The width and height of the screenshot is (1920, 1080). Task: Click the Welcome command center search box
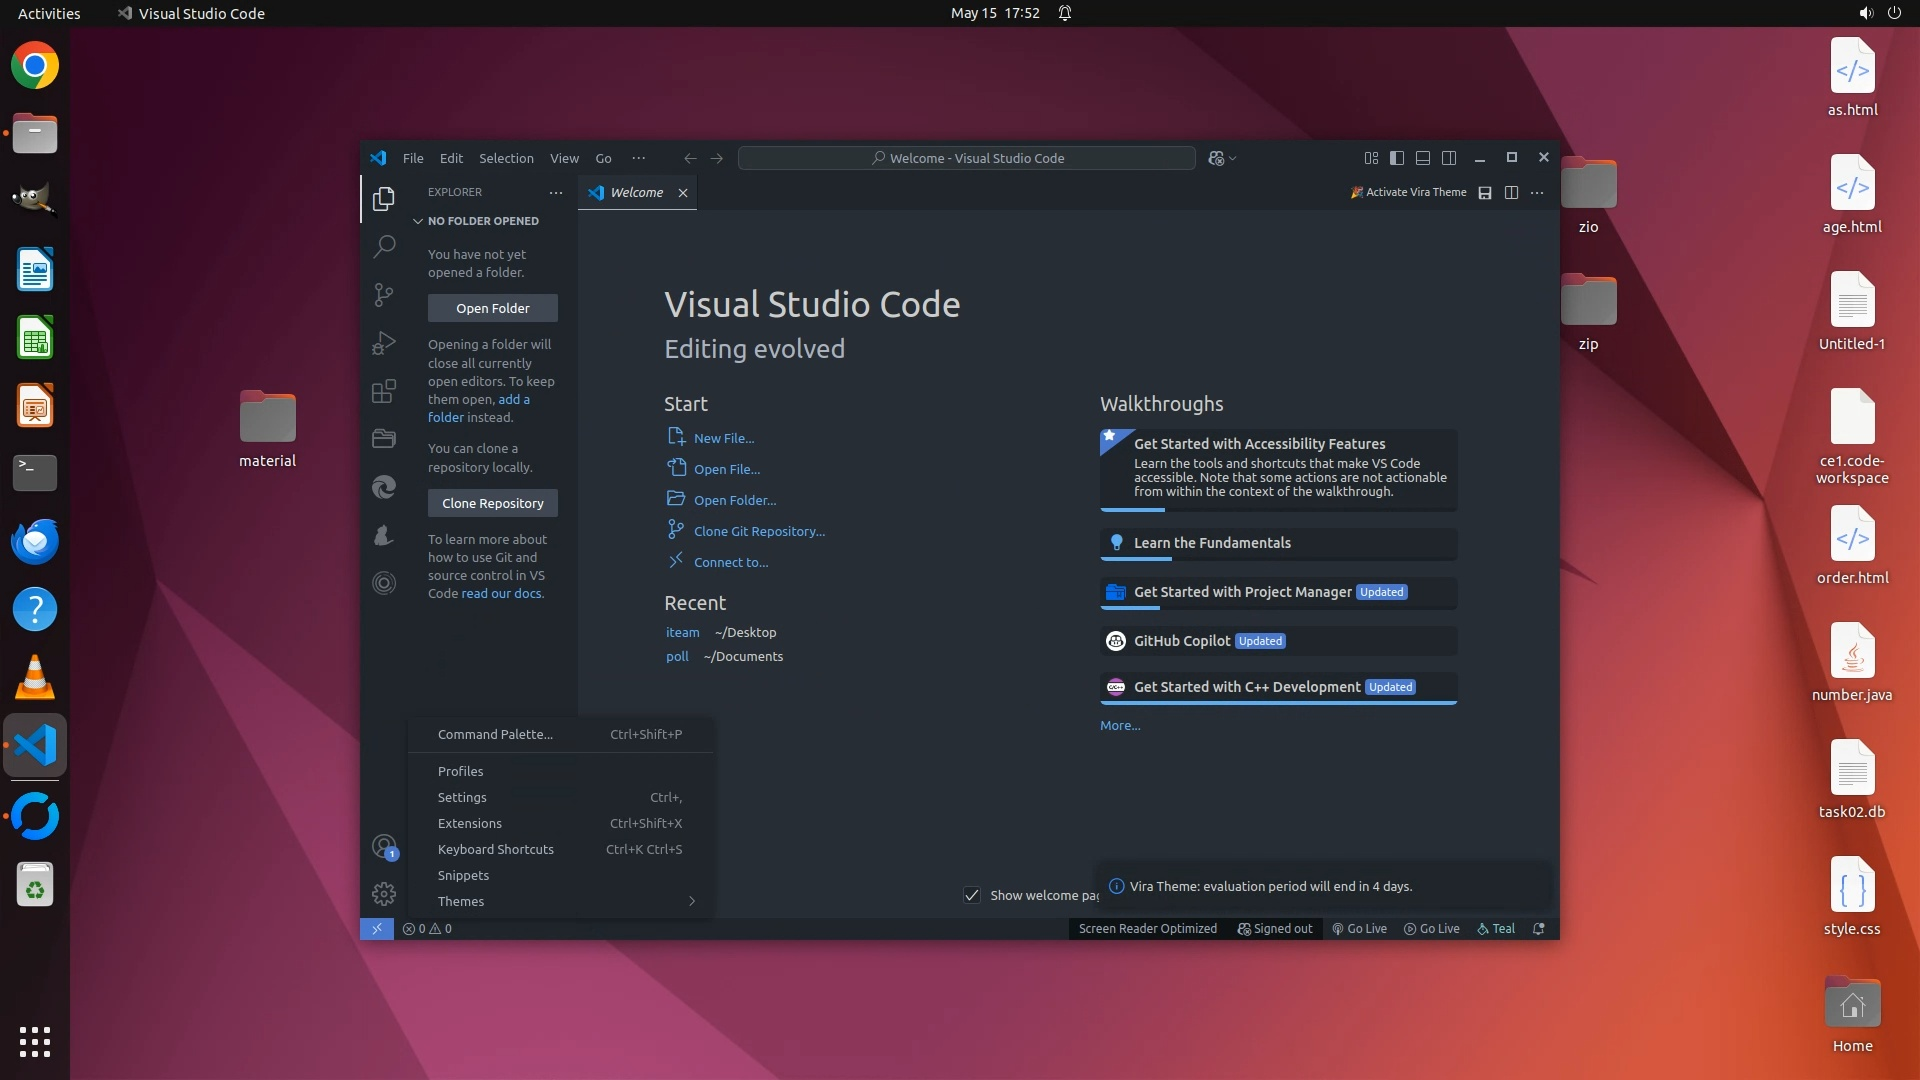click(x=966, y=158)
